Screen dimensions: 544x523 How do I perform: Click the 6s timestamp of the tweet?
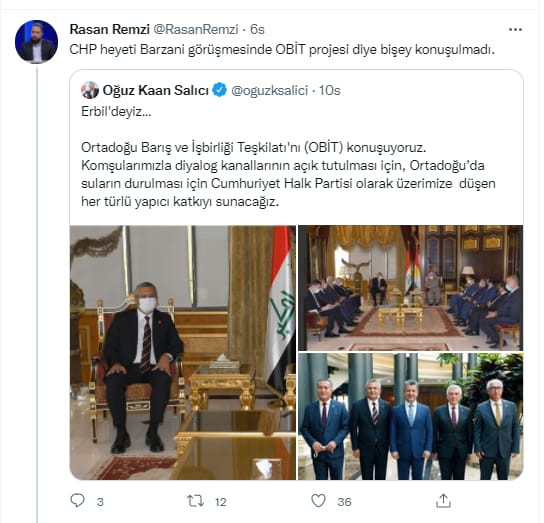(x=257, y=29)
